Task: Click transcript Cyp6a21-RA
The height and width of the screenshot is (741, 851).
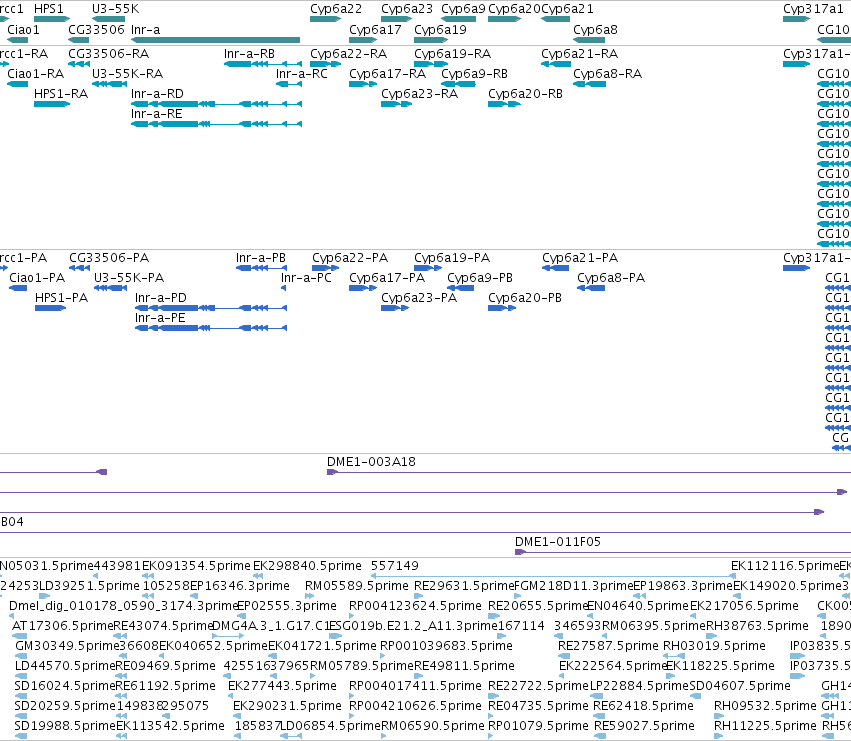Action: (x=556, y=64)
